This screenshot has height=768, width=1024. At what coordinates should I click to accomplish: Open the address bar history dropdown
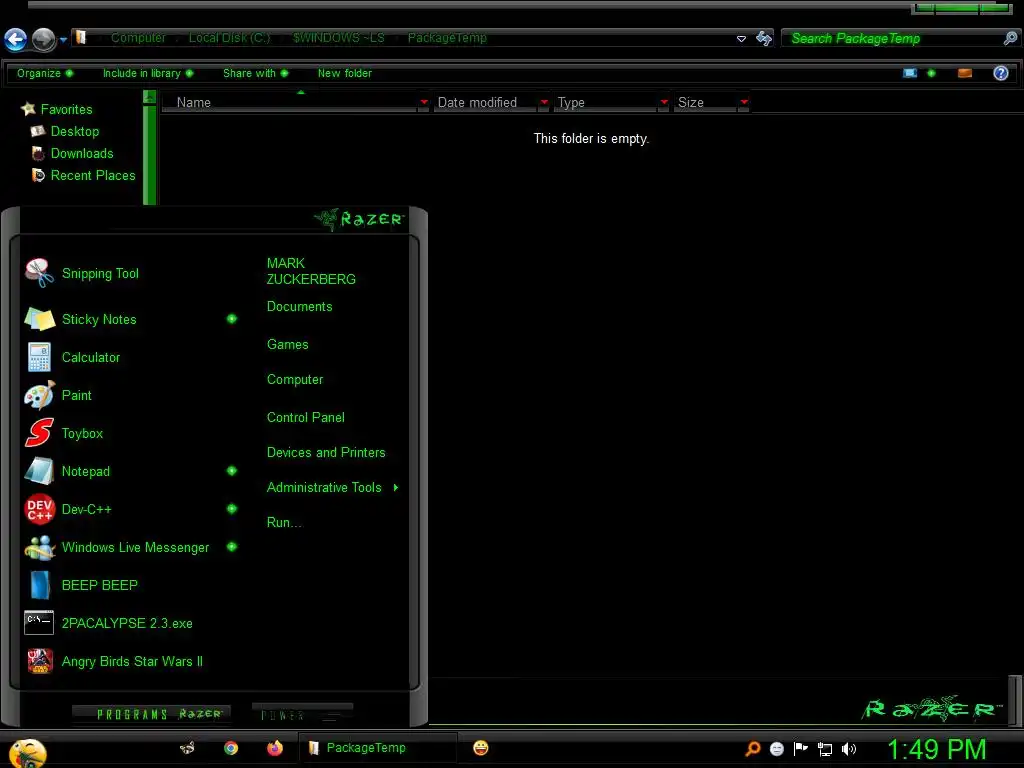point(741,39)
